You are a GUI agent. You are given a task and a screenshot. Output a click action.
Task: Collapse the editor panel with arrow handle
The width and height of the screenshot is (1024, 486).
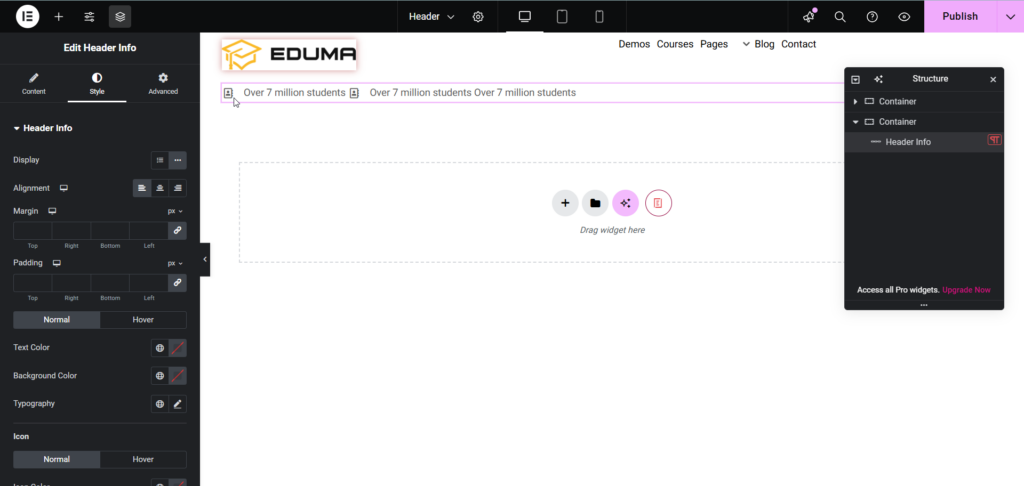205,259
